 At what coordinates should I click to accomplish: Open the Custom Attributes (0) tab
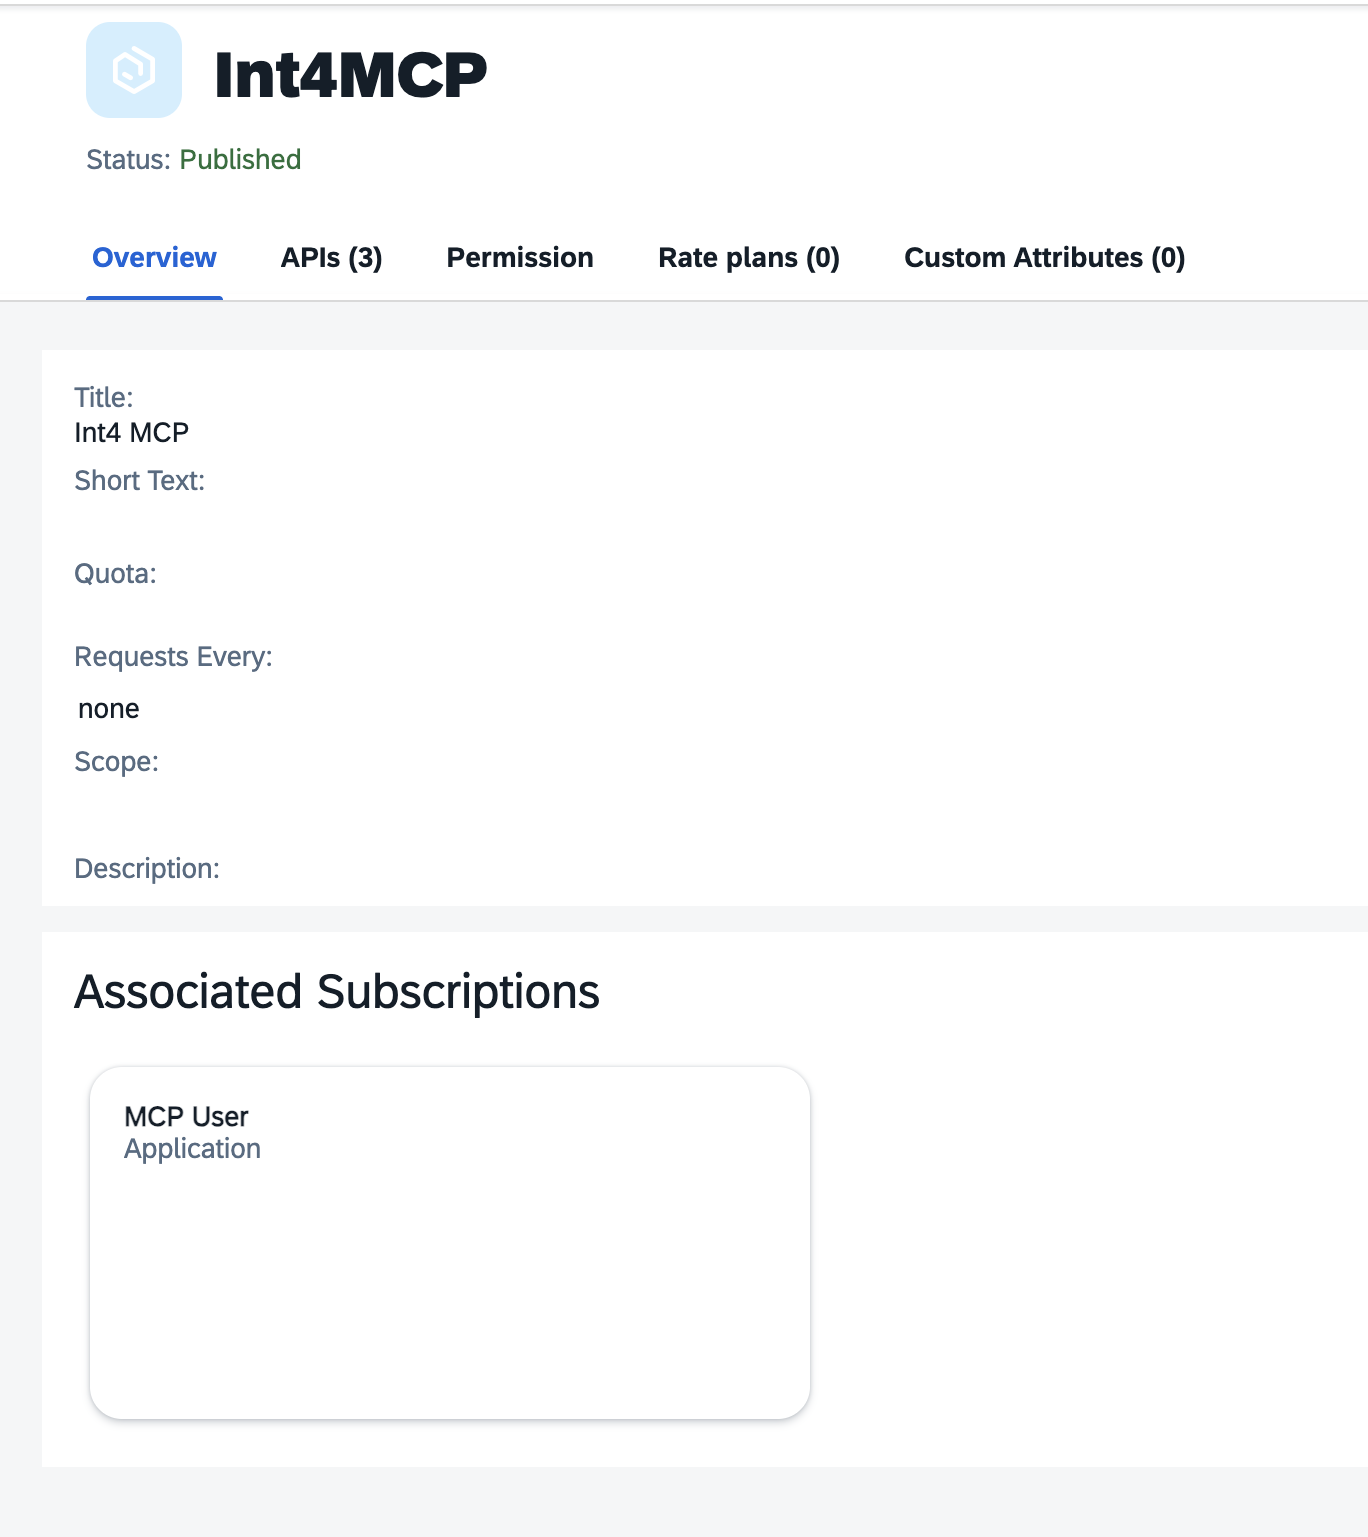click(x=1045, y=258)
